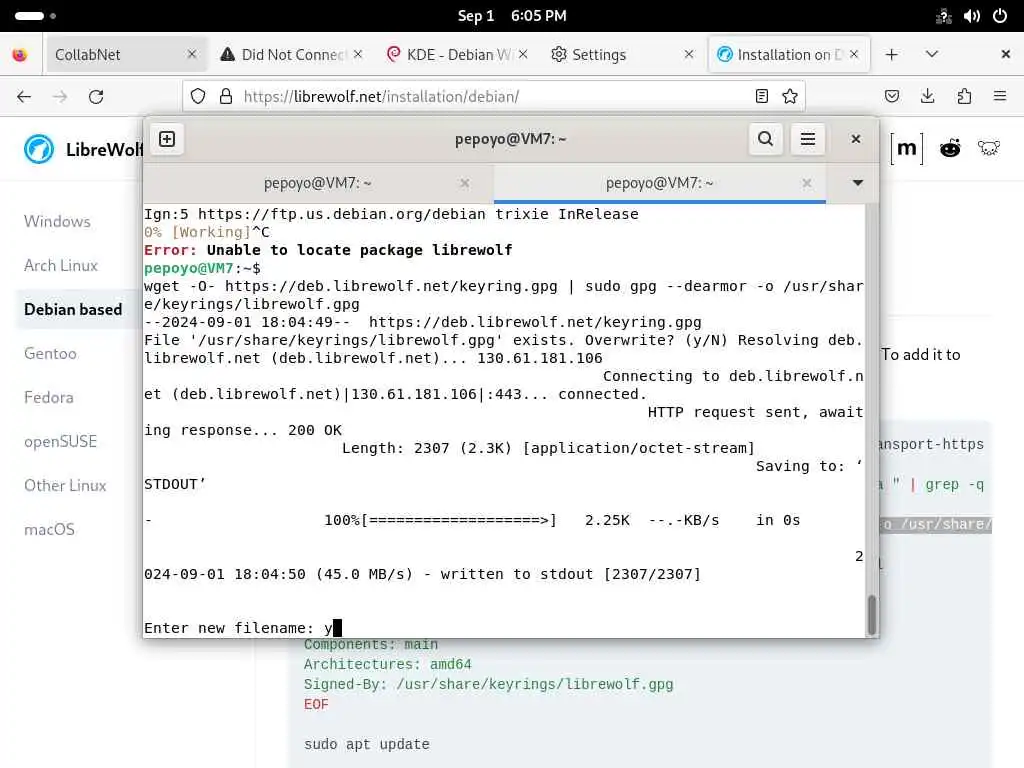Open the power menu icon

pyautogui.click(x=1000, y=16)
